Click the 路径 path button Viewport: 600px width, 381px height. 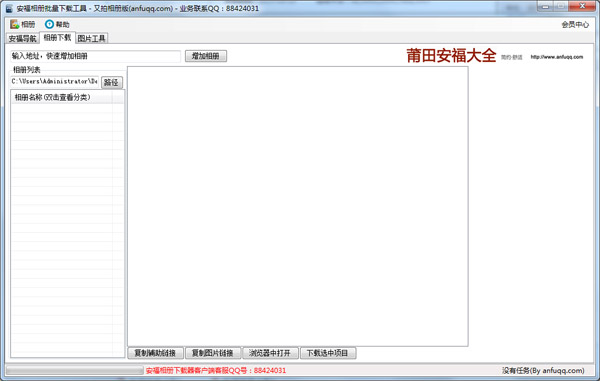pos(111,82)
